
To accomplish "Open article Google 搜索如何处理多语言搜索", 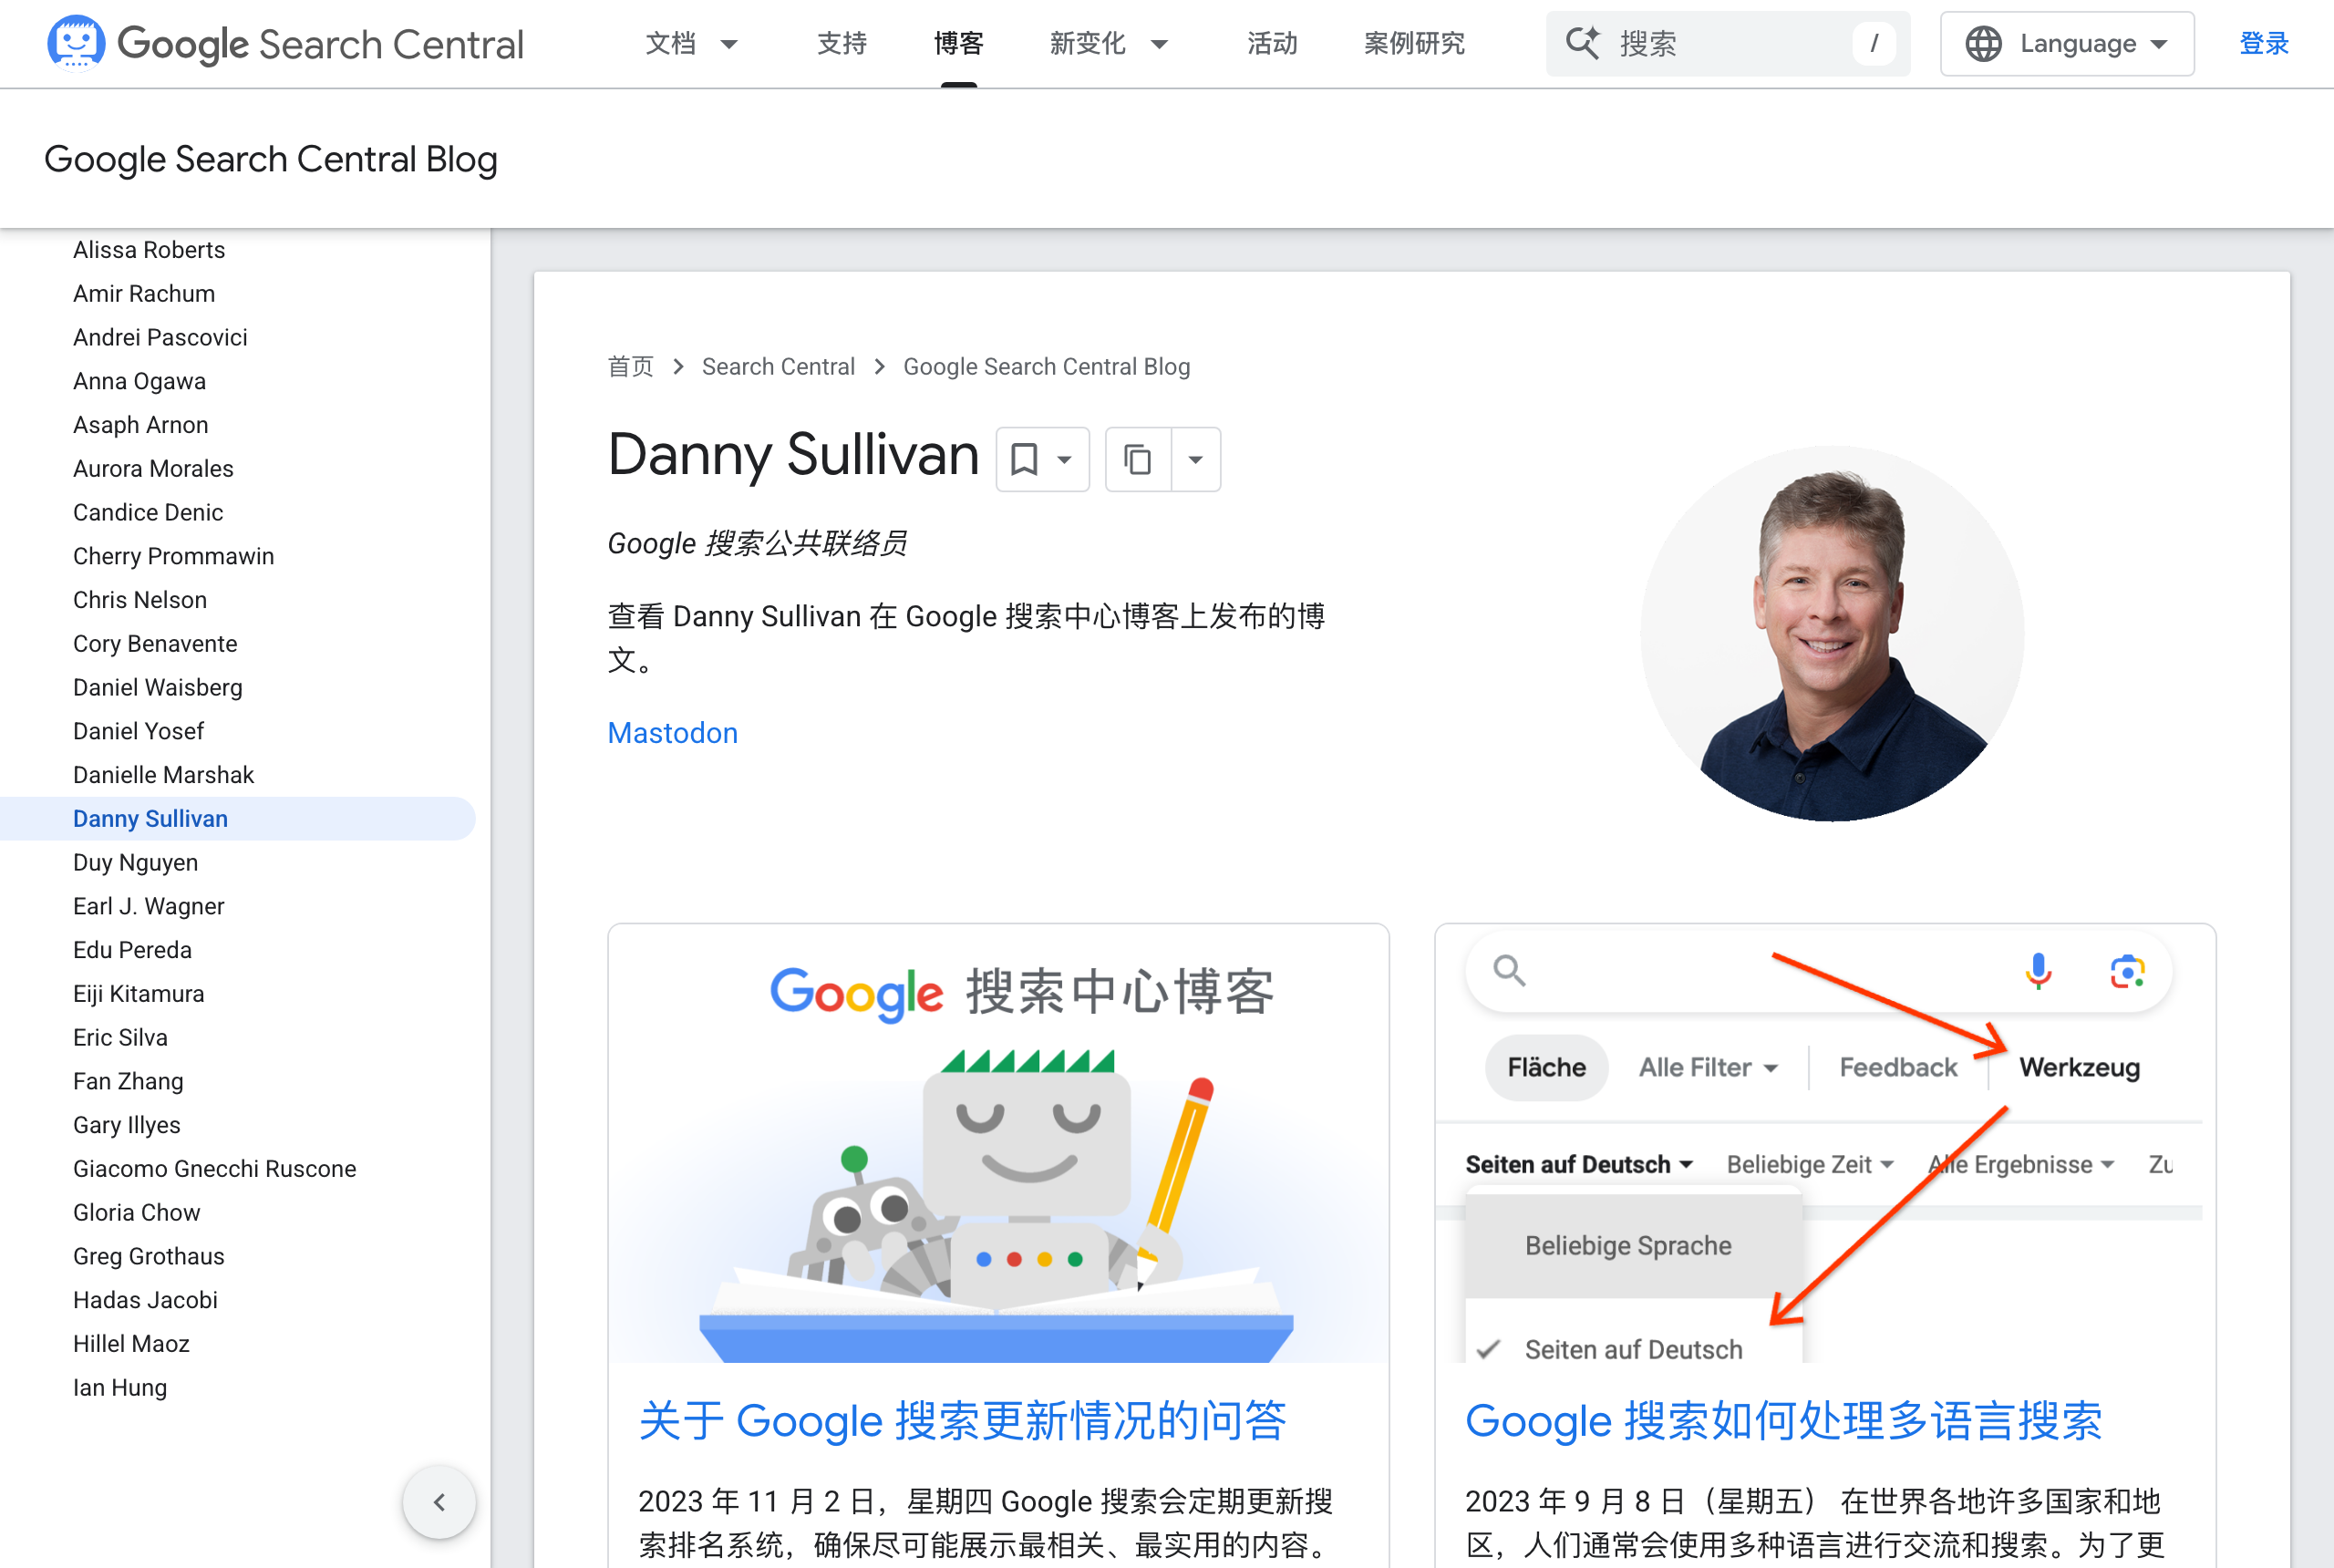I will 1783,1421.
